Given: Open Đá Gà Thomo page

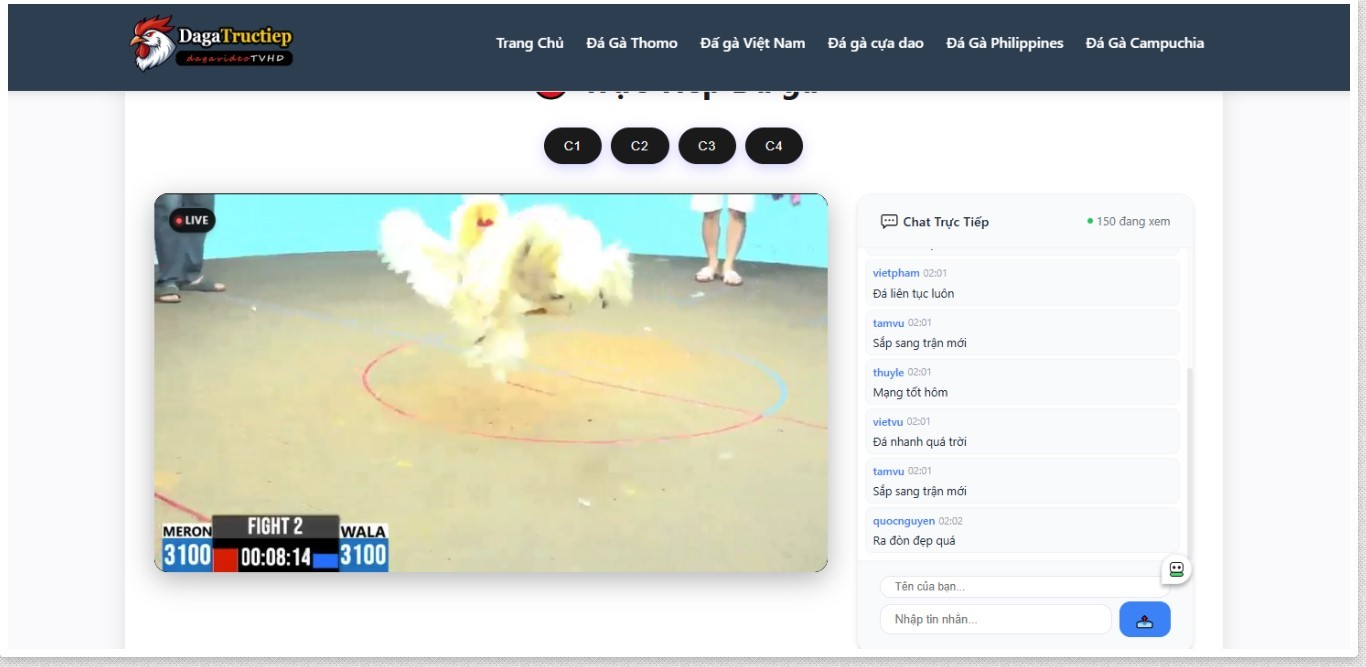Looking at the screenshot, I should pos(631,43).
